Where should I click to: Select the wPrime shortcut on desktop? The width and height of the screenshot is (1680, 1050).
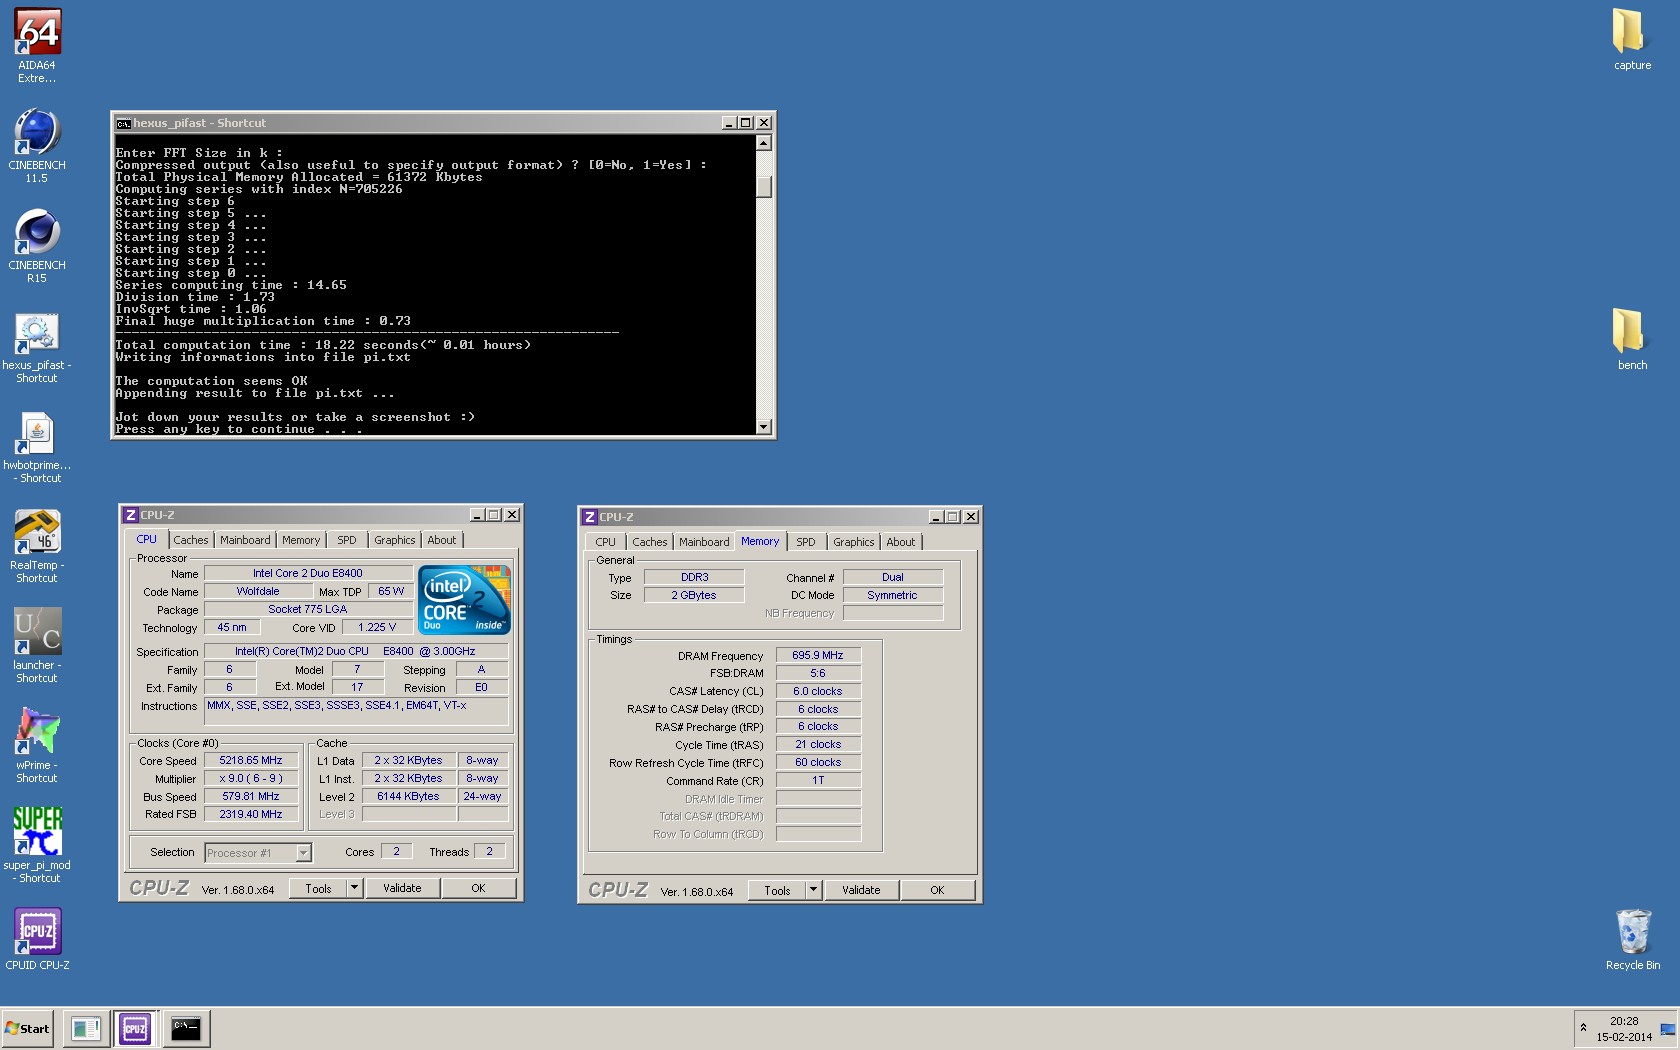tap(37, 746)
